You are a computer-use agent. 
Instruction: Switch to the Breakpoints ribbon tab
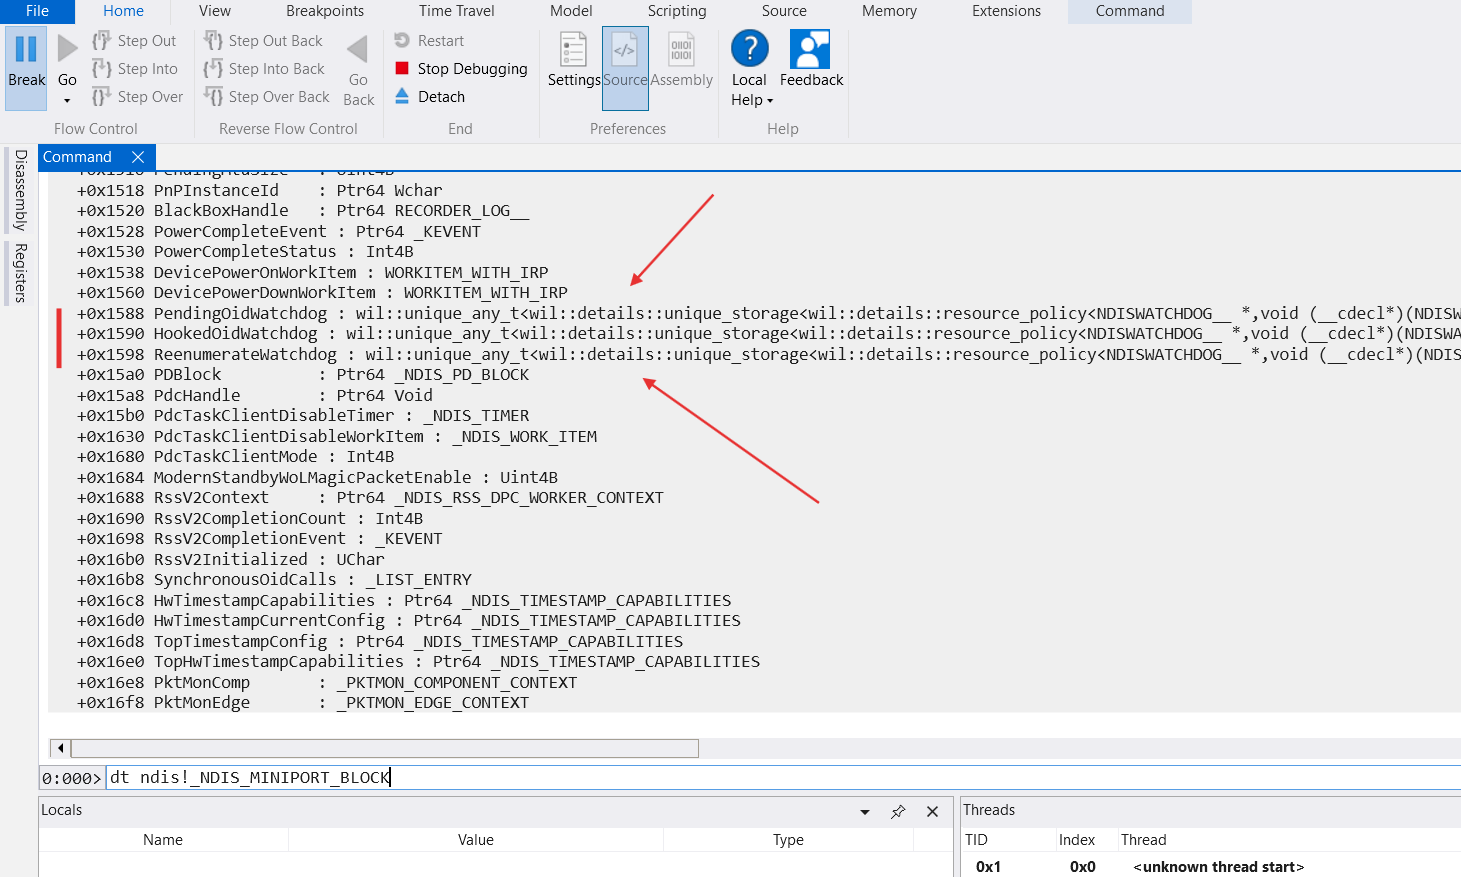[x=325, y=11]
